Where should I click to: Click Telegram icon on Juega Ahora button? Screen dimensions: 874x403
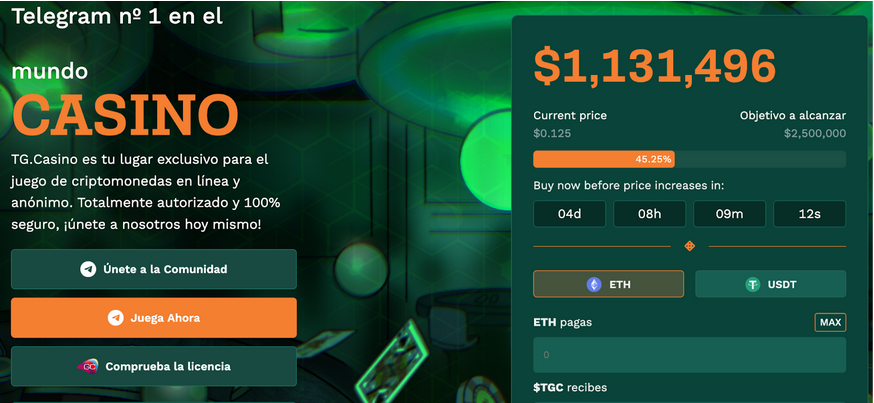pos(116,318)
